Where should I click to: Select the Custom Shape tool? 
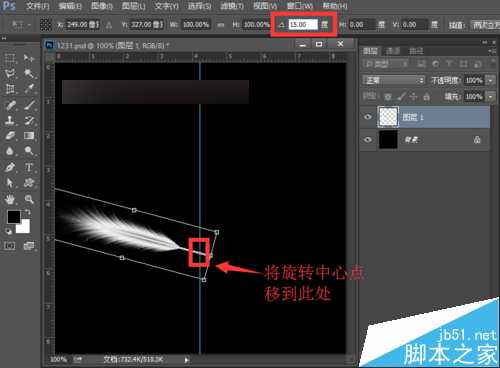click(x=29, y=183)
